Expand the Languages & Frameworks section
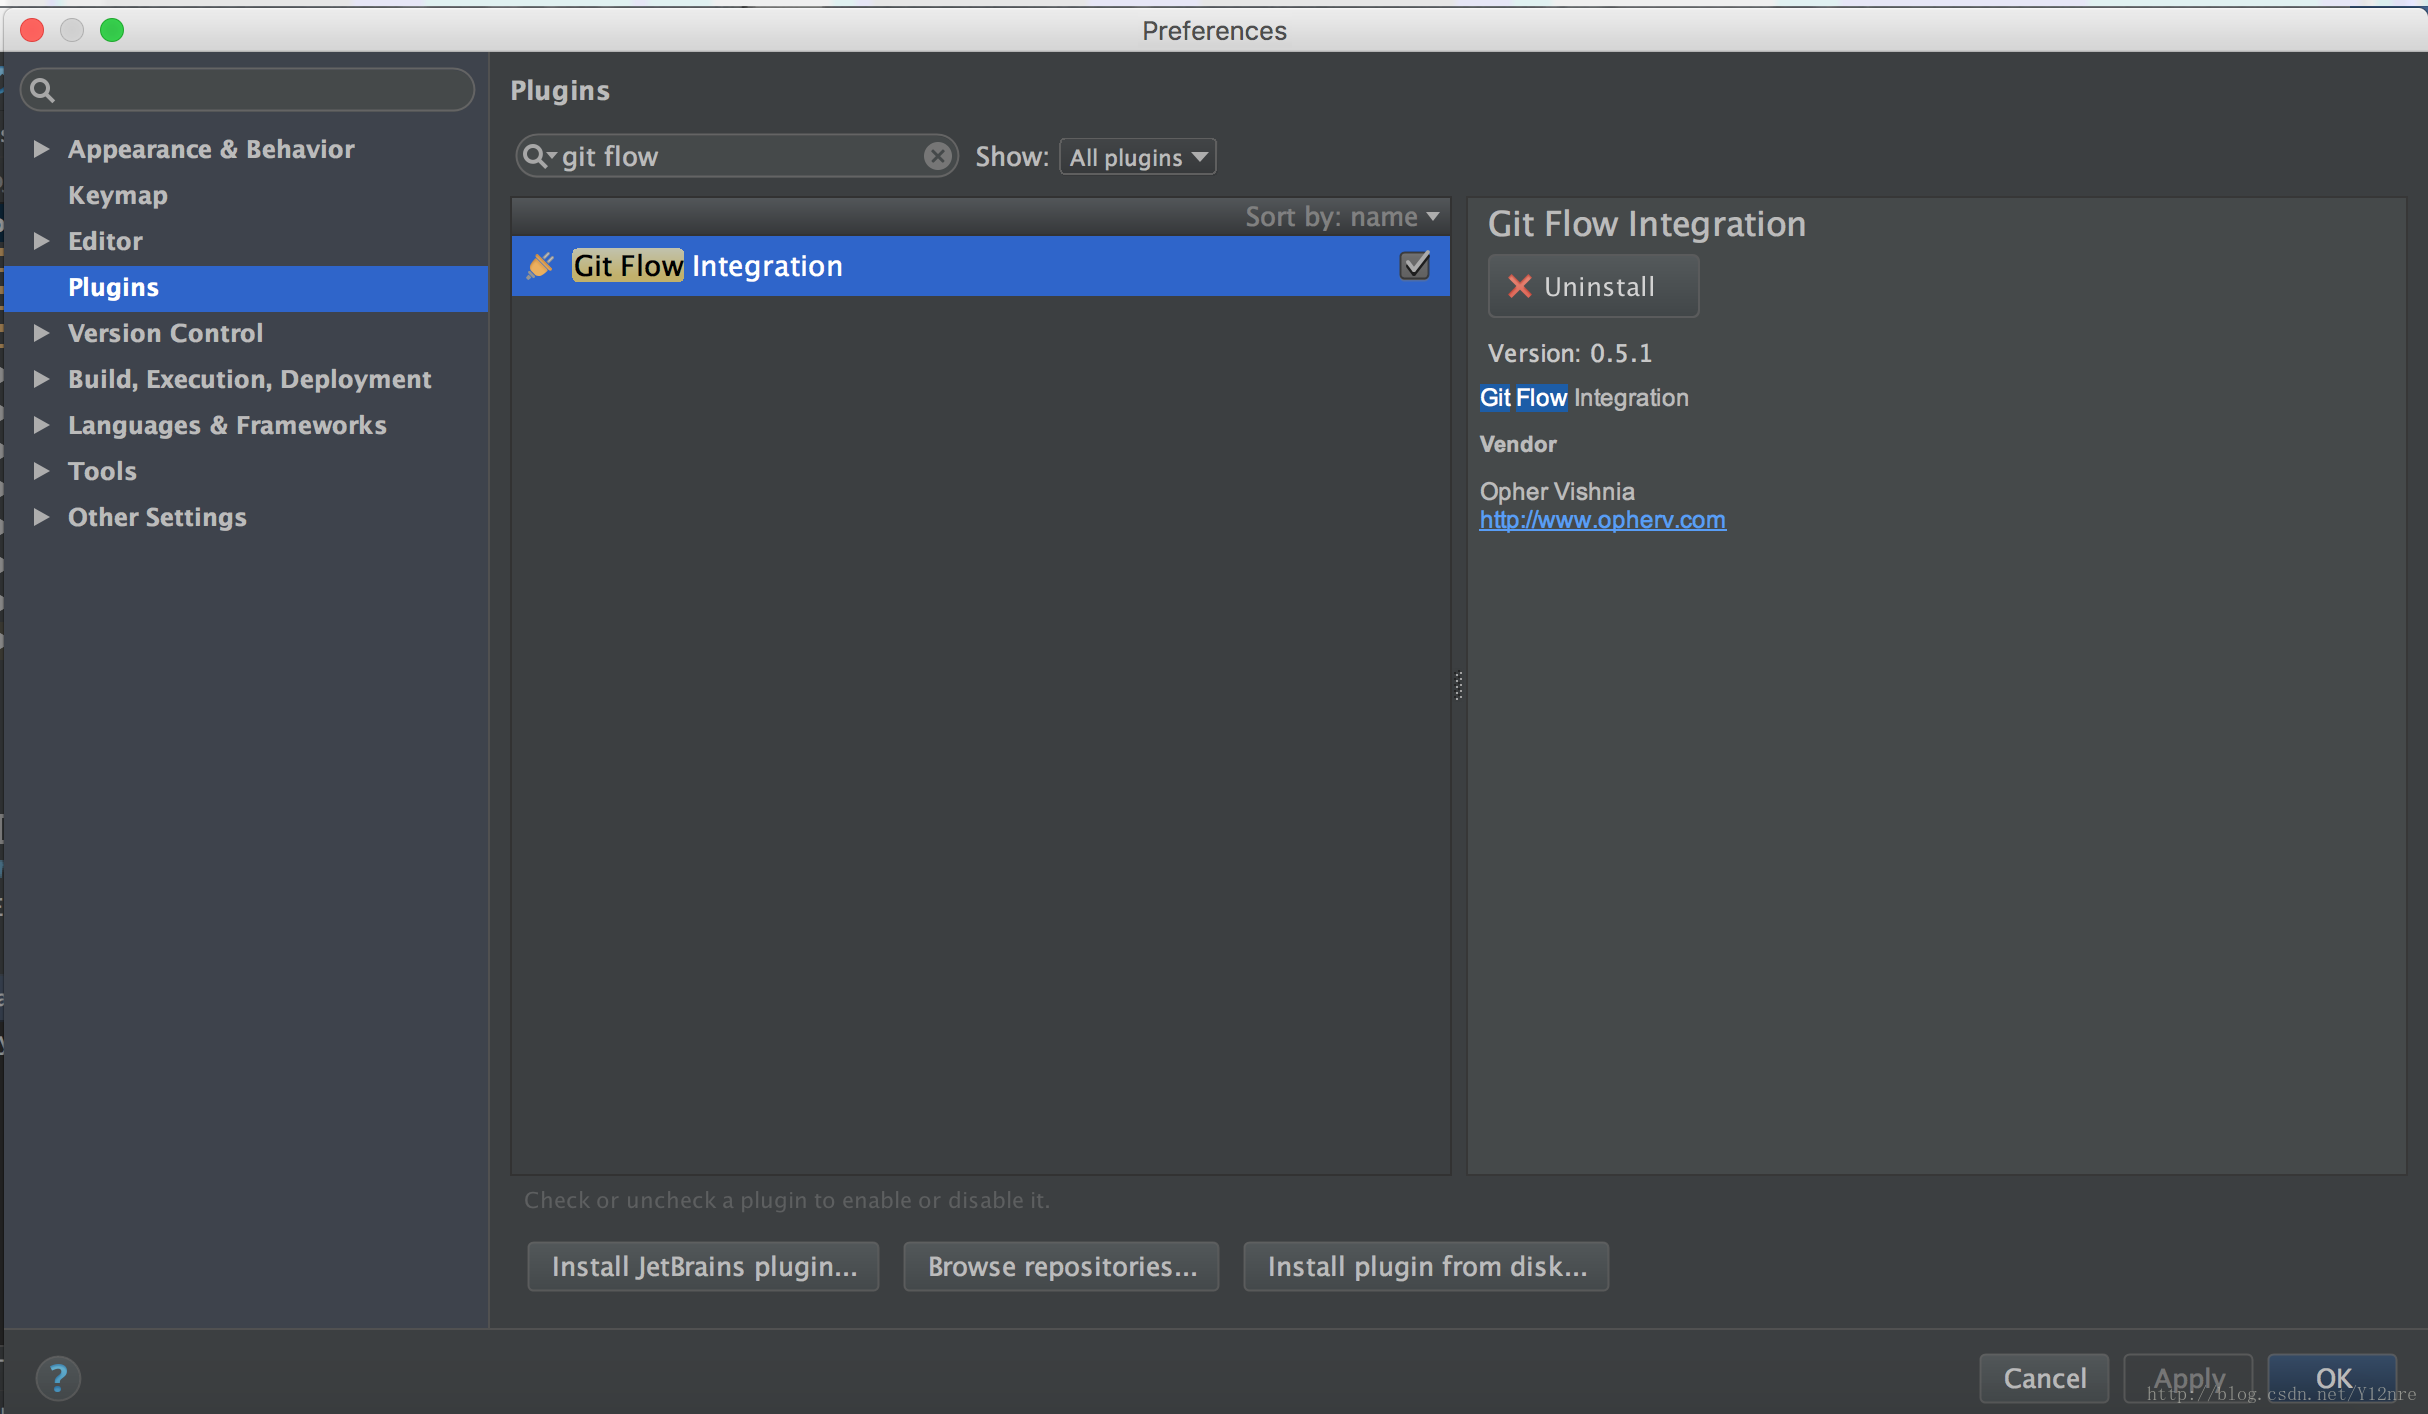Viewport: 2428px width, 1414px height. (x=41, y=425)
